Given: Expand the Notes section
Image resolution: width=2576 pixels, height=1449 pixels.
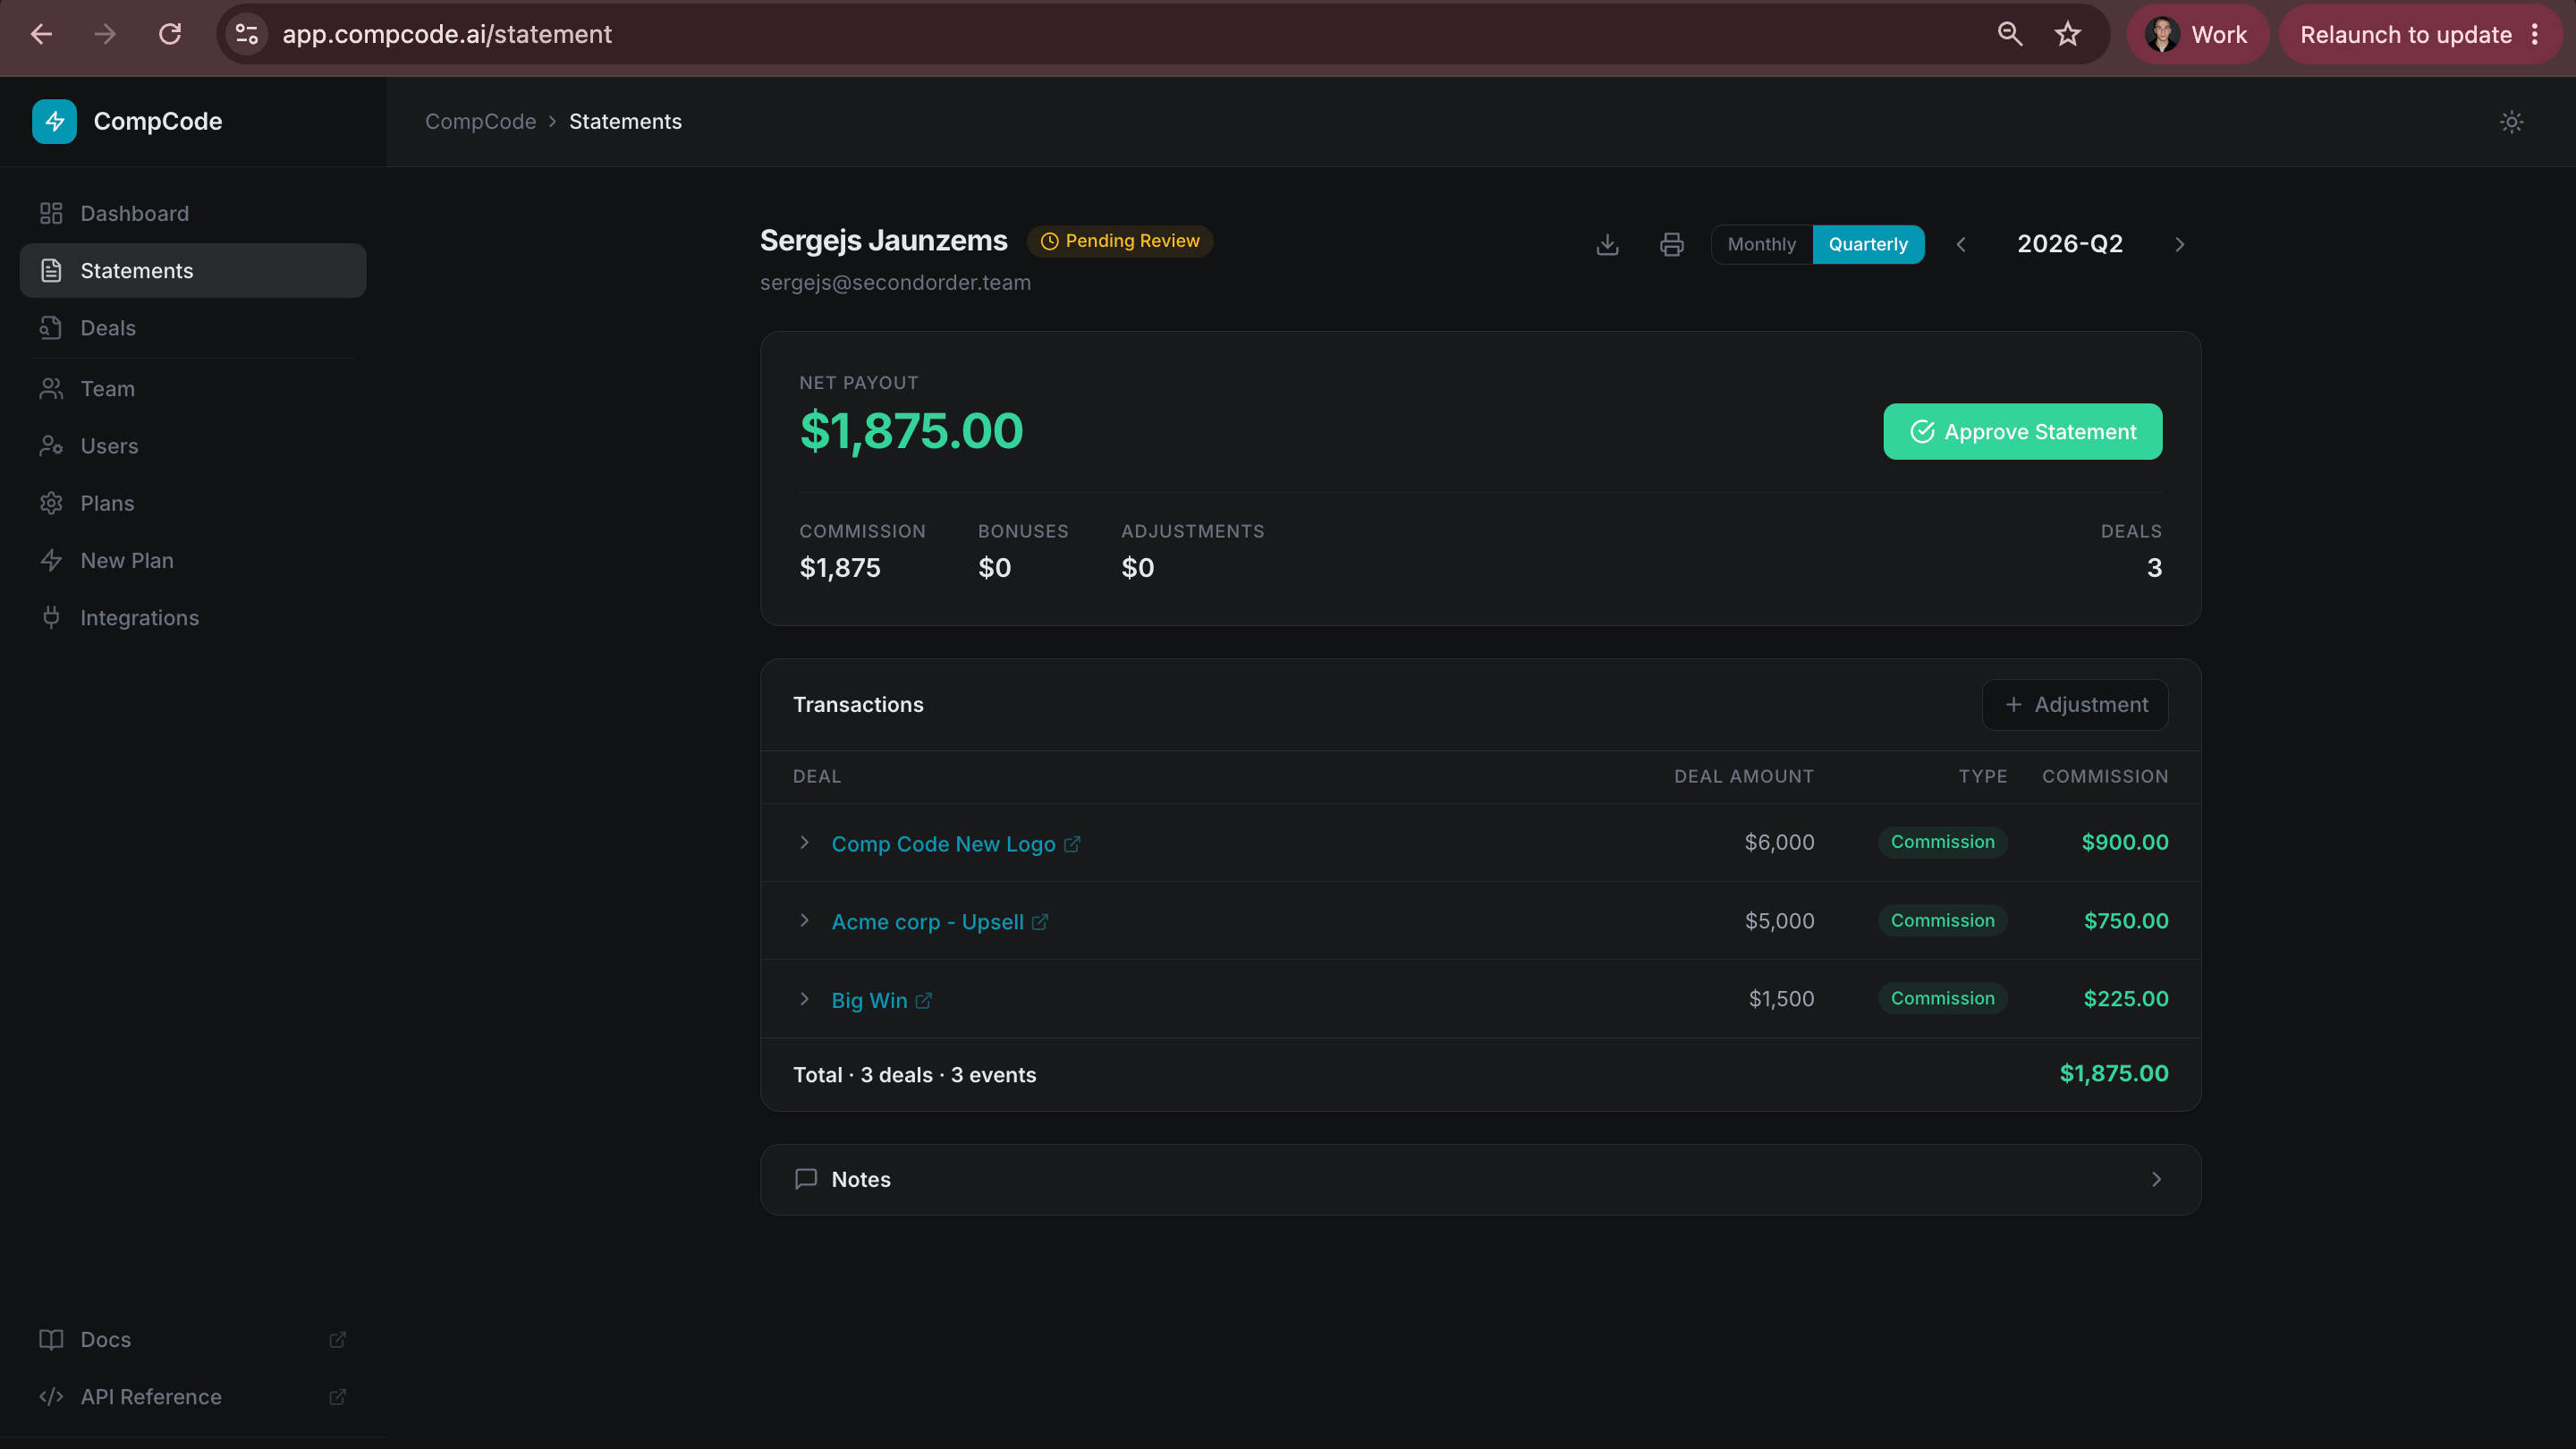Looking at the screenshot, I should click(1480, 1180).
